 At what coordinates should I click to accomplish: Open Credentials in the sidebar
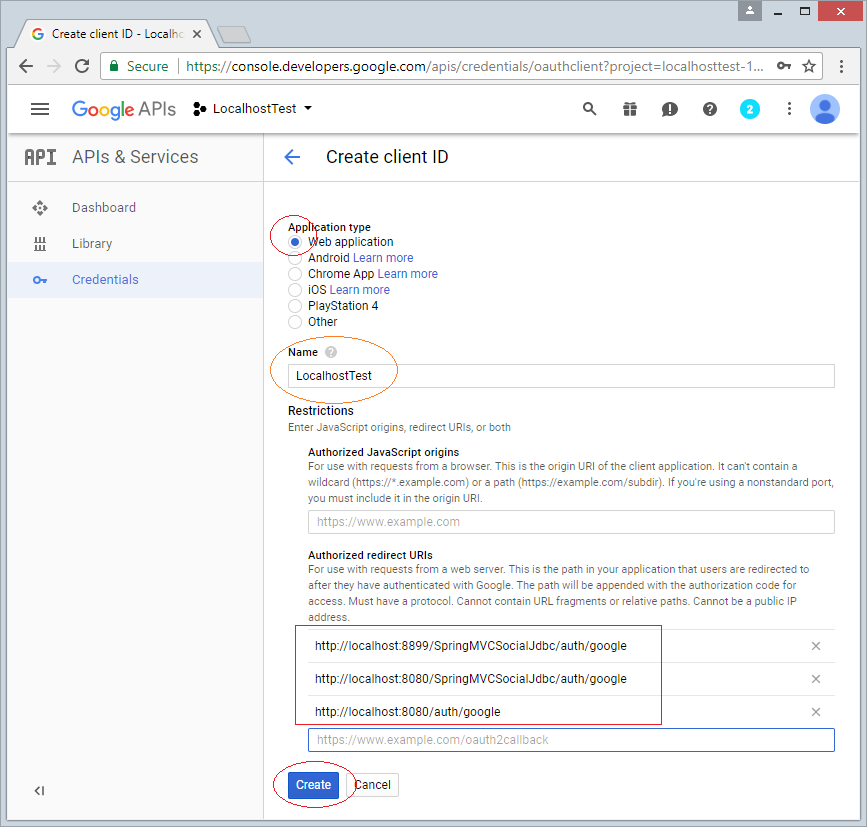pyautogui.click(x=135, y=280)
